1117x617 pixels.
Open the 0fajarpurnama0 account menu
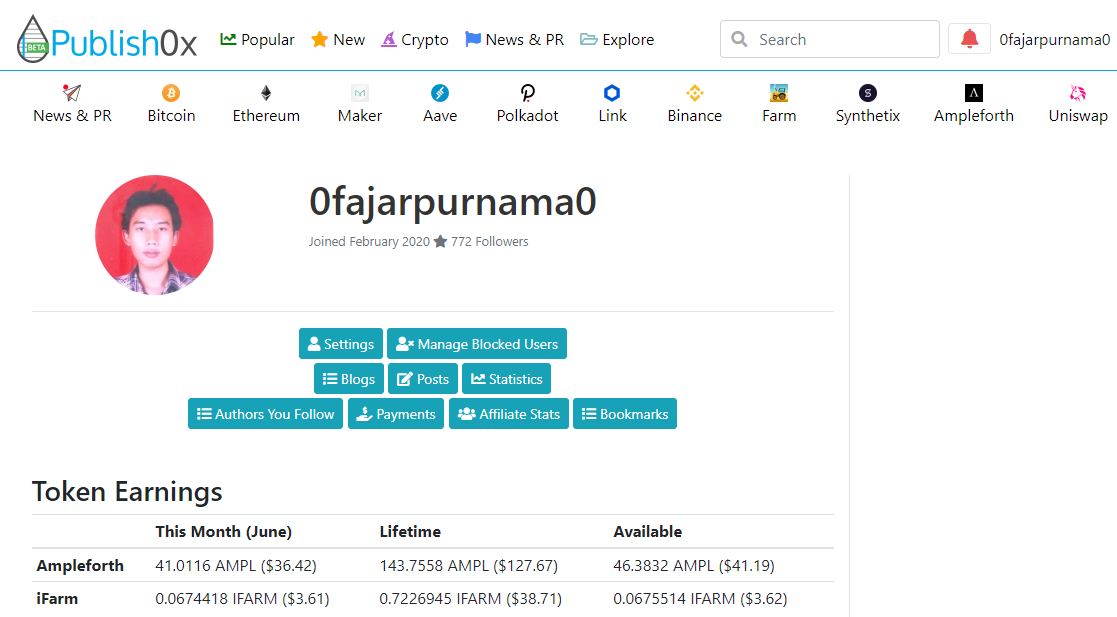(1054, 40)
